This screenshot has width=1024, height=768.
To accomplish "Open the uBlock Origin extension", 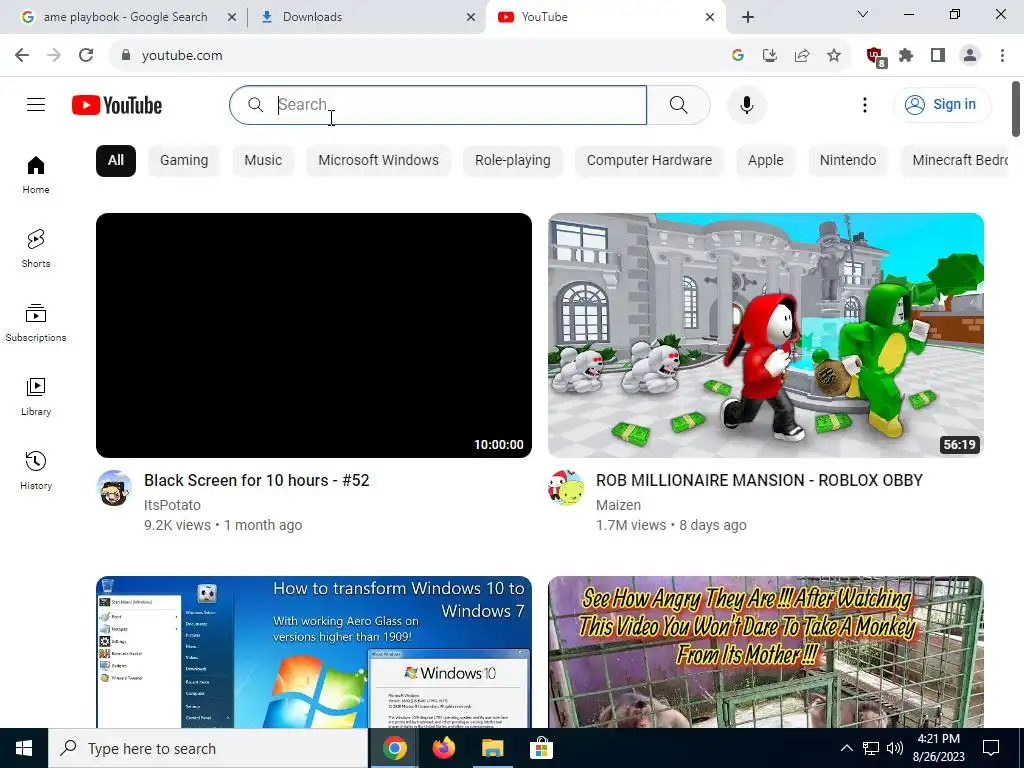I will (875, 56).
